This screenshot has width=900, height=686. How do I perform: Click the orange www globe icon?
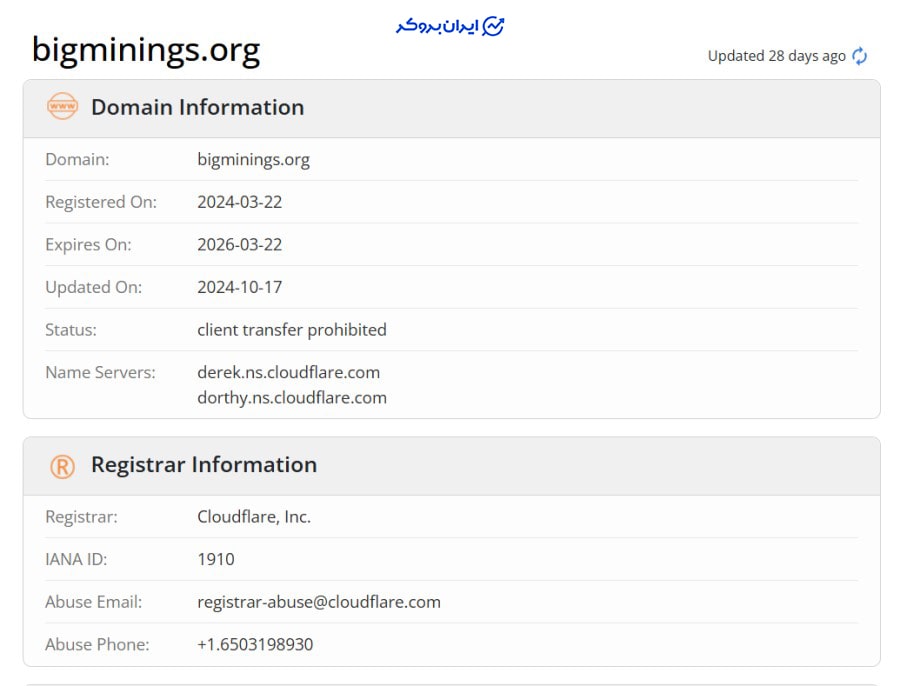pos(62,106)
